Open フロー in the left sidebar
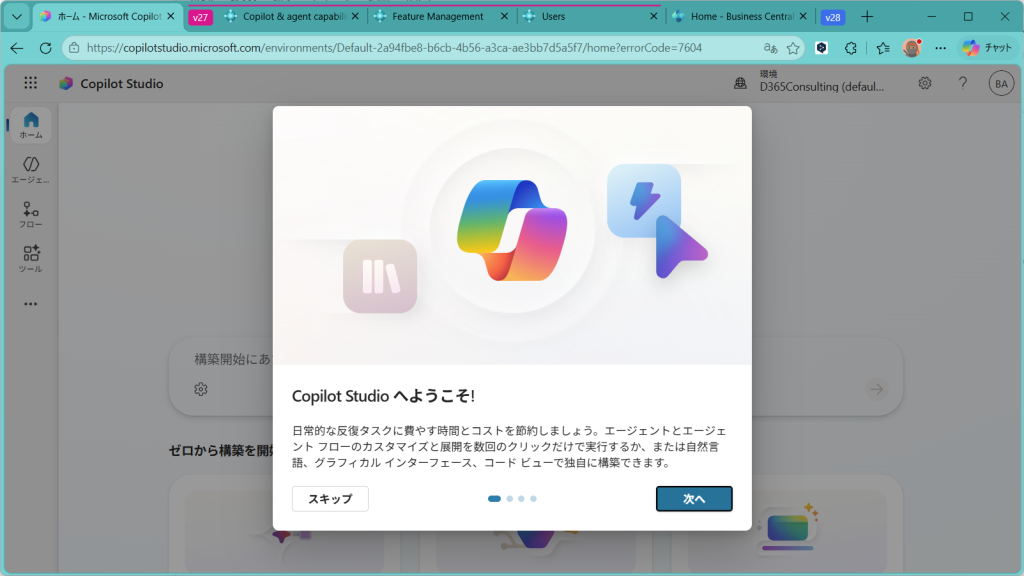 coord(31,214)
